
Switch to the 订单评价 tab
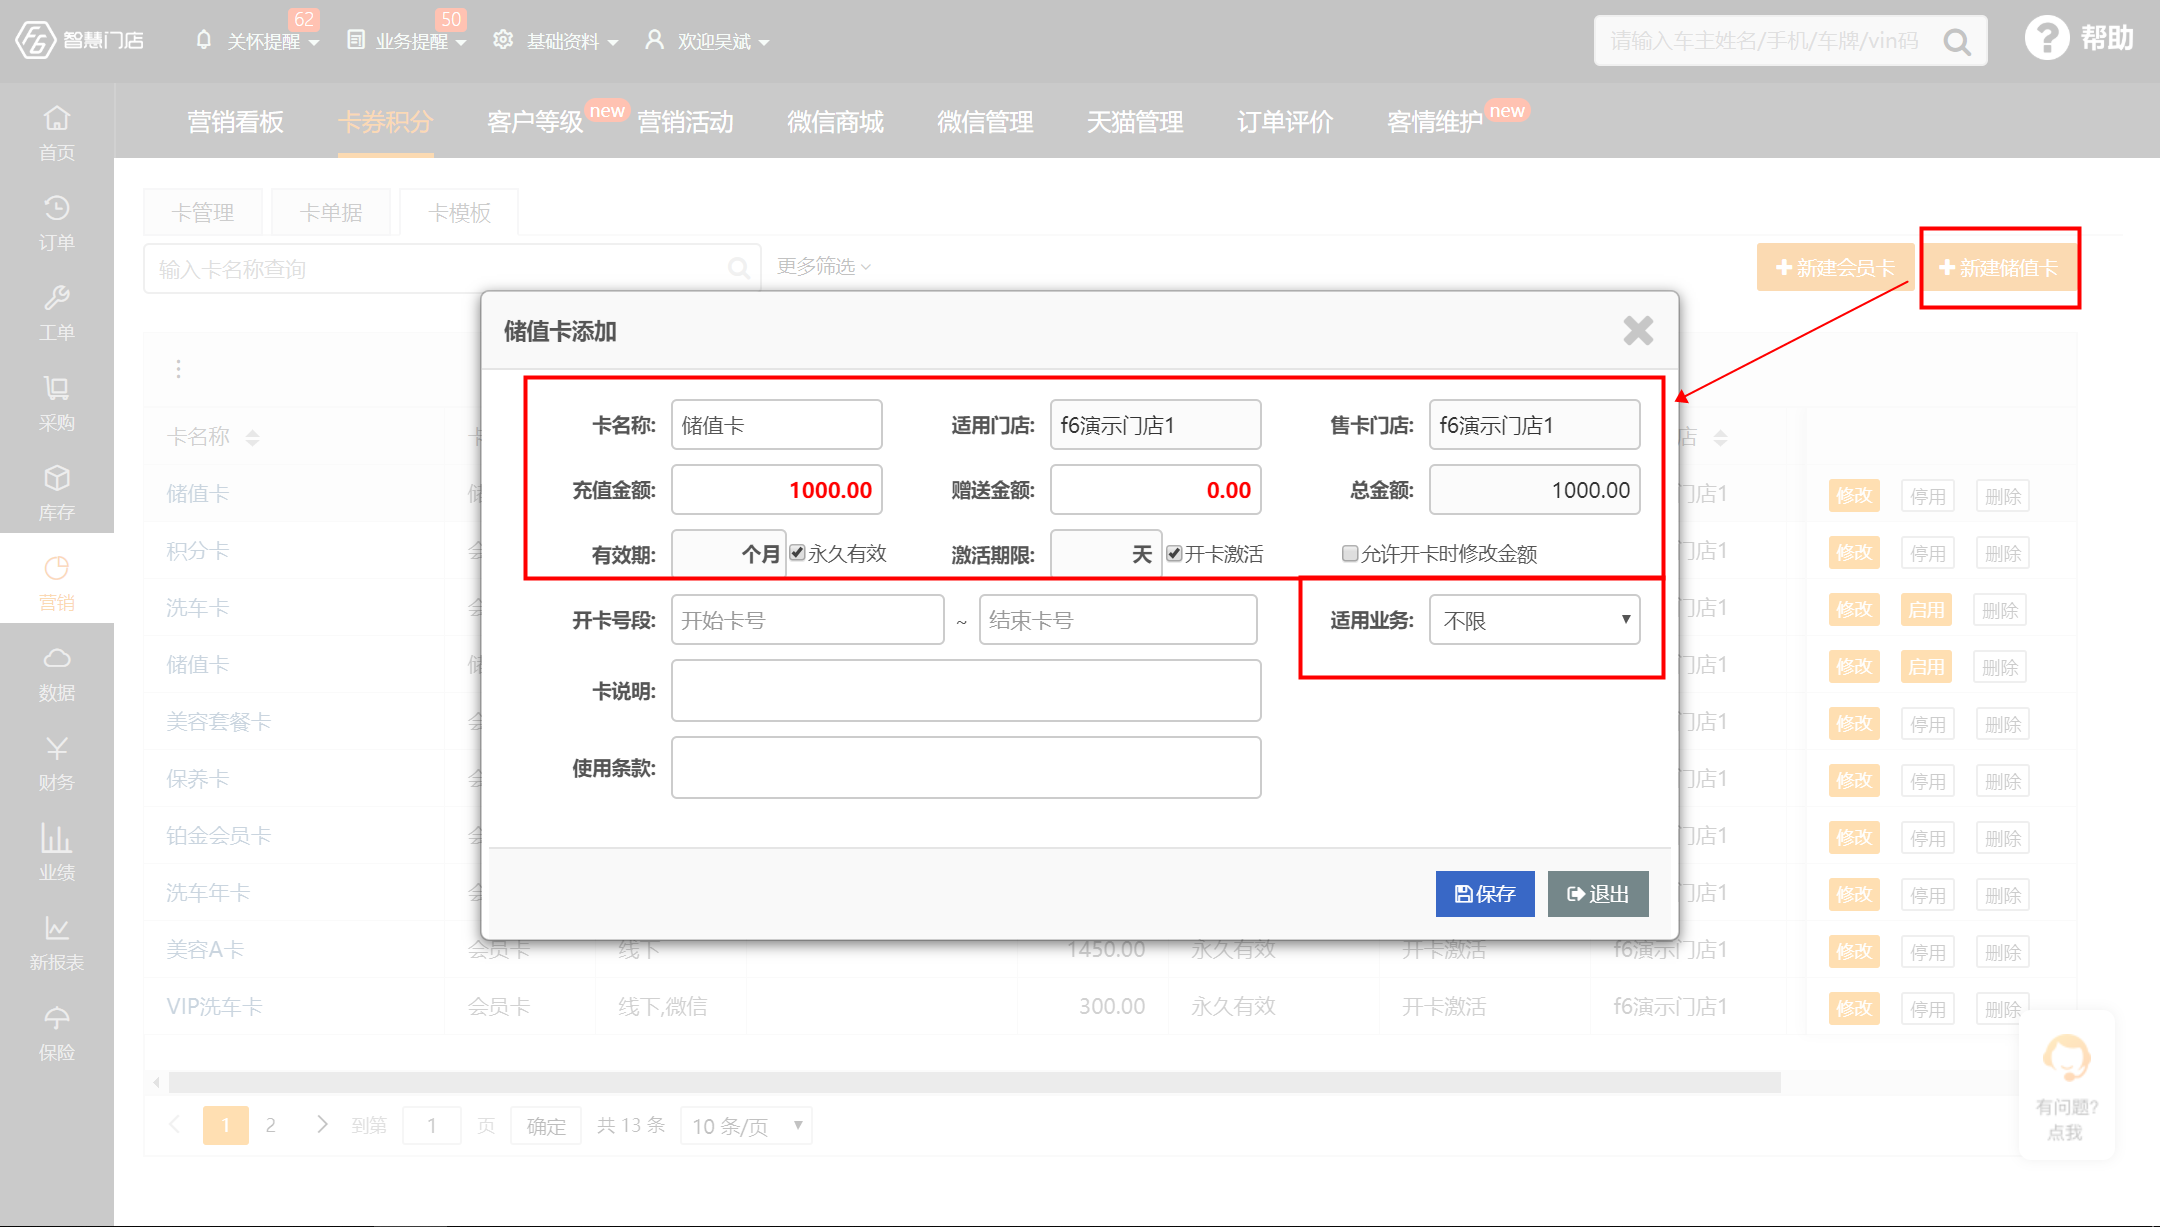(x=1286, y=122)
